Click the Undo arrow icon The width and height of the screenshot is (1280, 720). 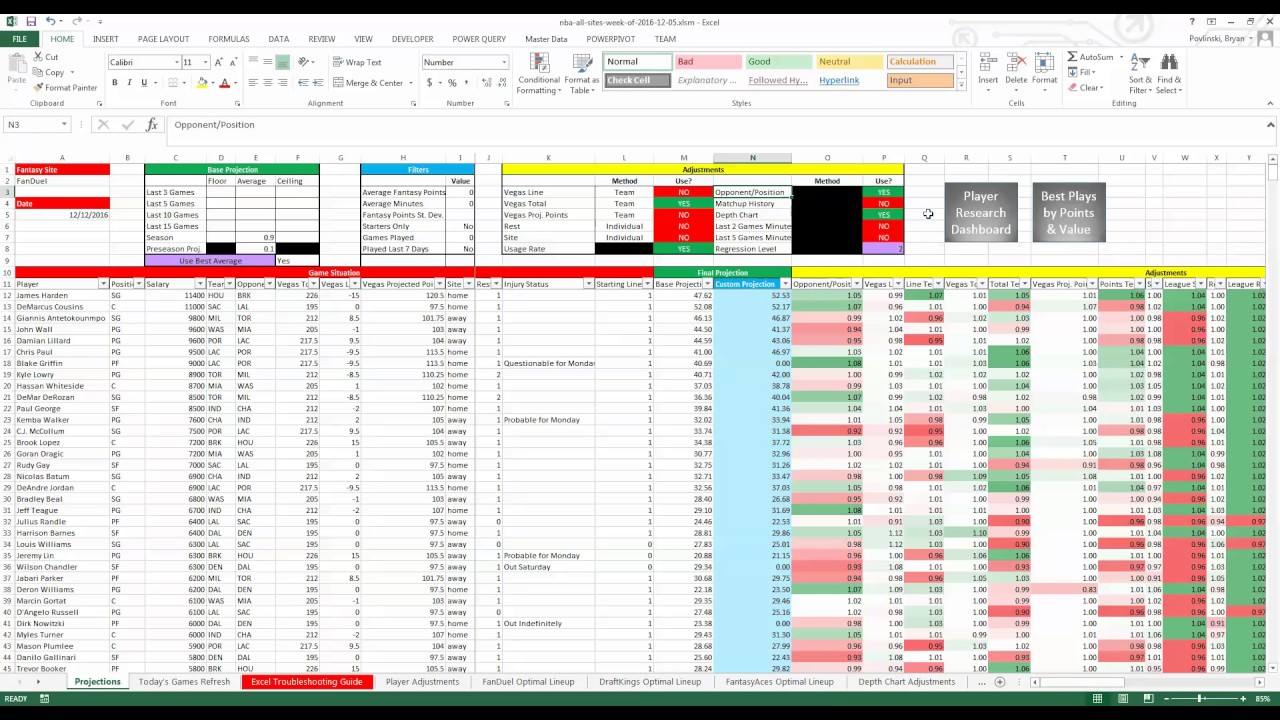51,22
